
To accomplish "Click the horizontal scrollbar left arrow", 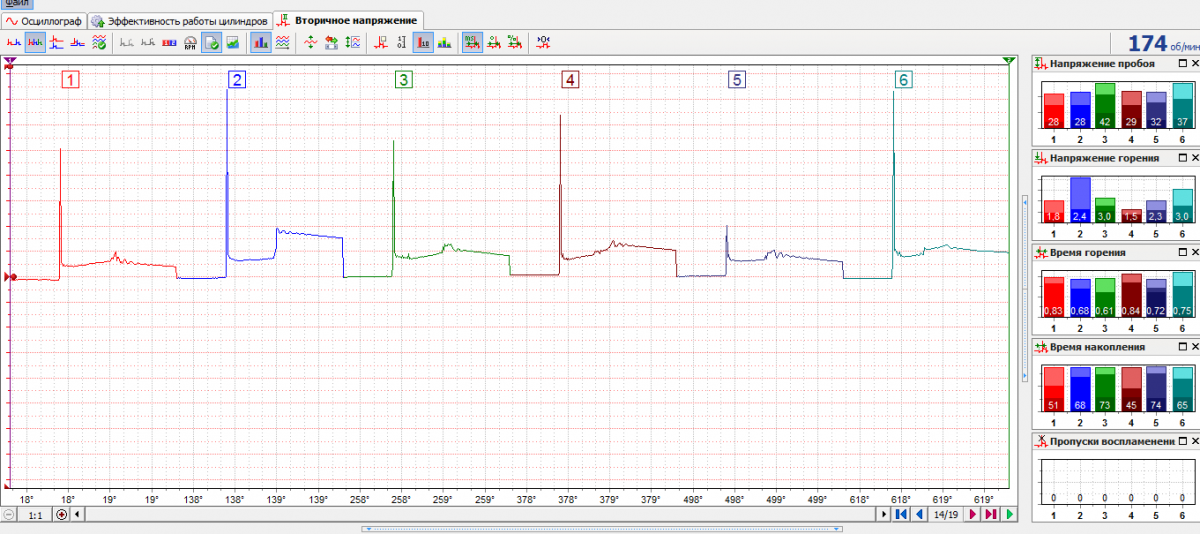I will tap(78, 514).
